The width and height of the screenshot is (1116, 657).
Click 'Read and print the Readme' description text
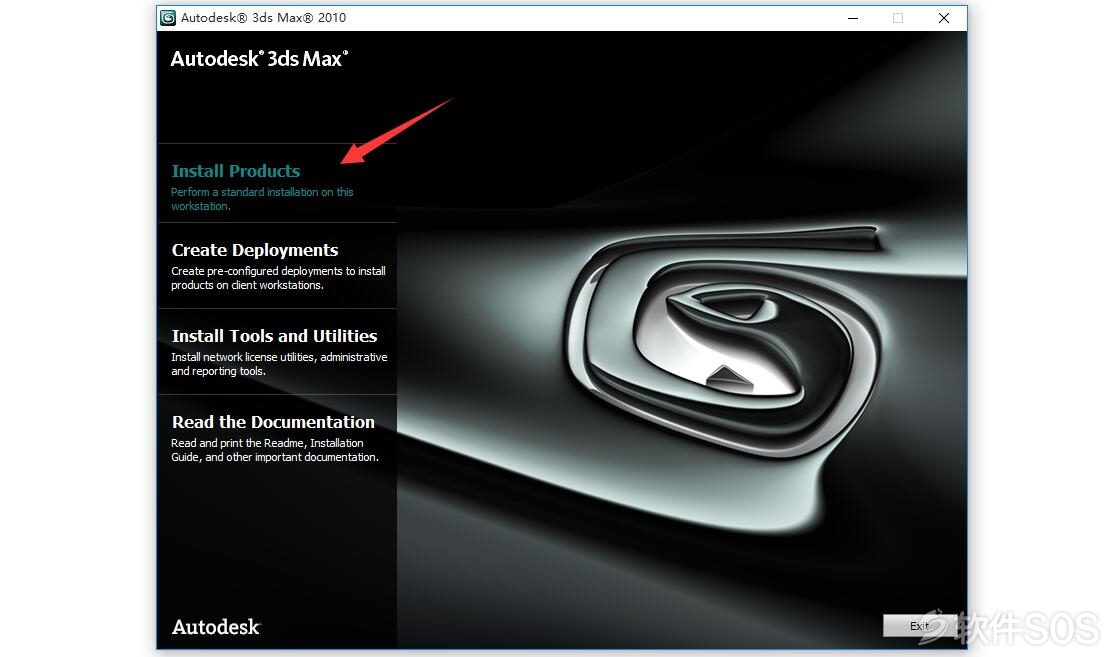coord(275,450)
